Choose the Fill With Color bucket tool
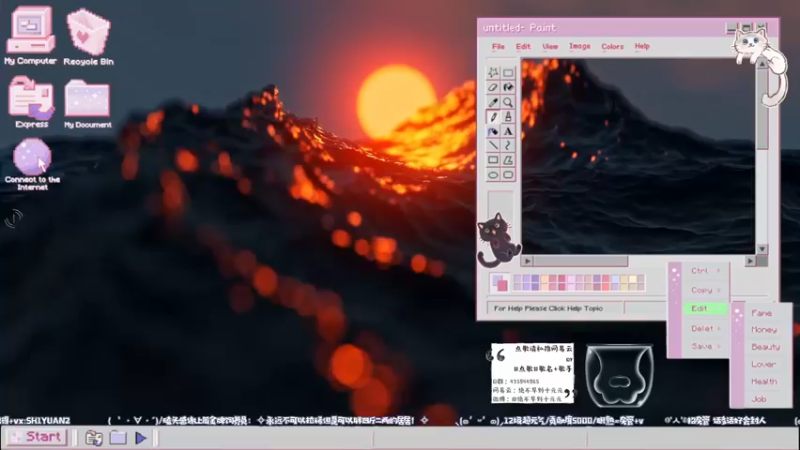Screen dimensions: 800x450 pos(508,87)
